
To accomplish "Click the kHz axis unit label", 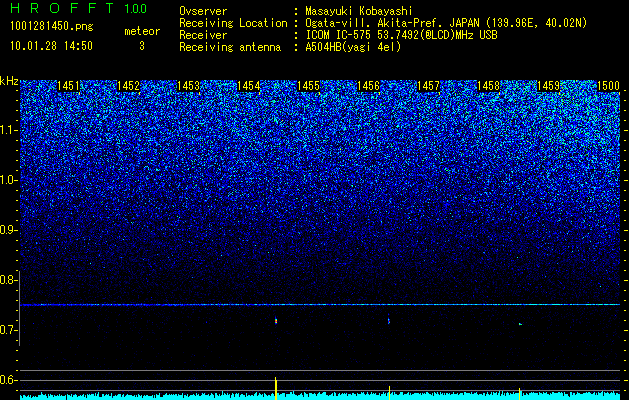I will (9, 81).
